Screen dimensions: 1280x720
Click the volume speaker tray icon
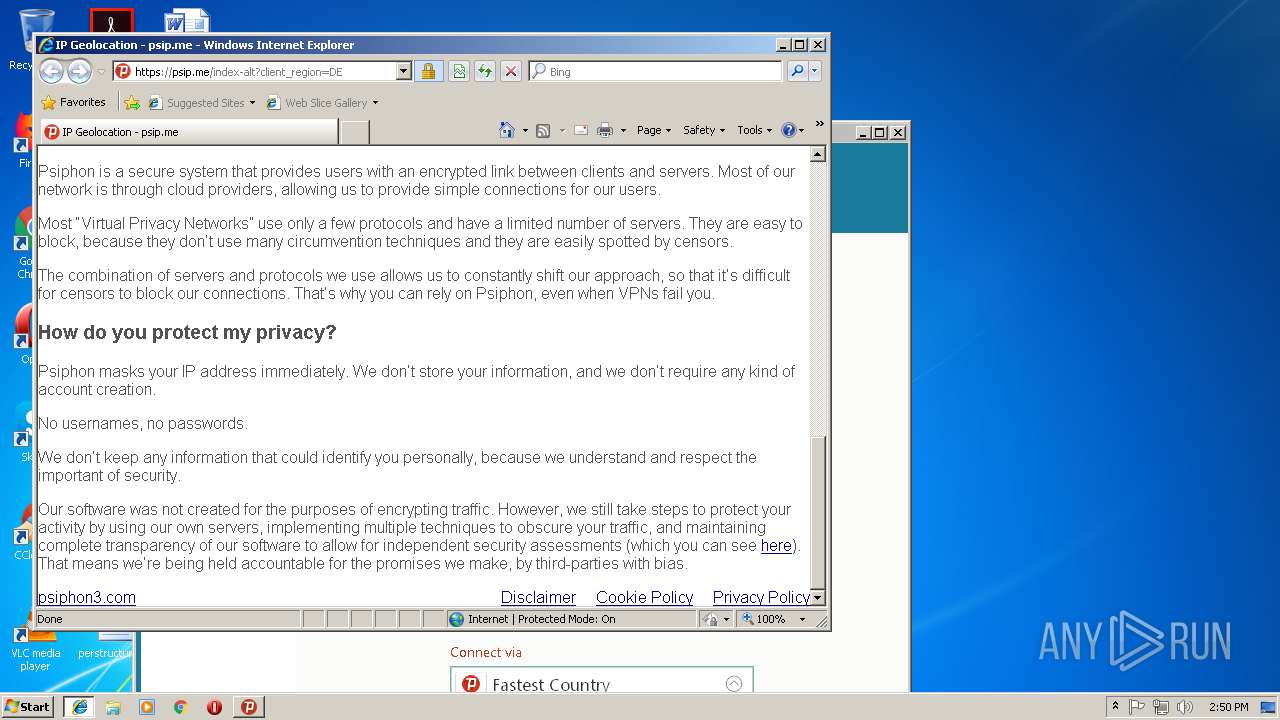(x=1185, y=707)
